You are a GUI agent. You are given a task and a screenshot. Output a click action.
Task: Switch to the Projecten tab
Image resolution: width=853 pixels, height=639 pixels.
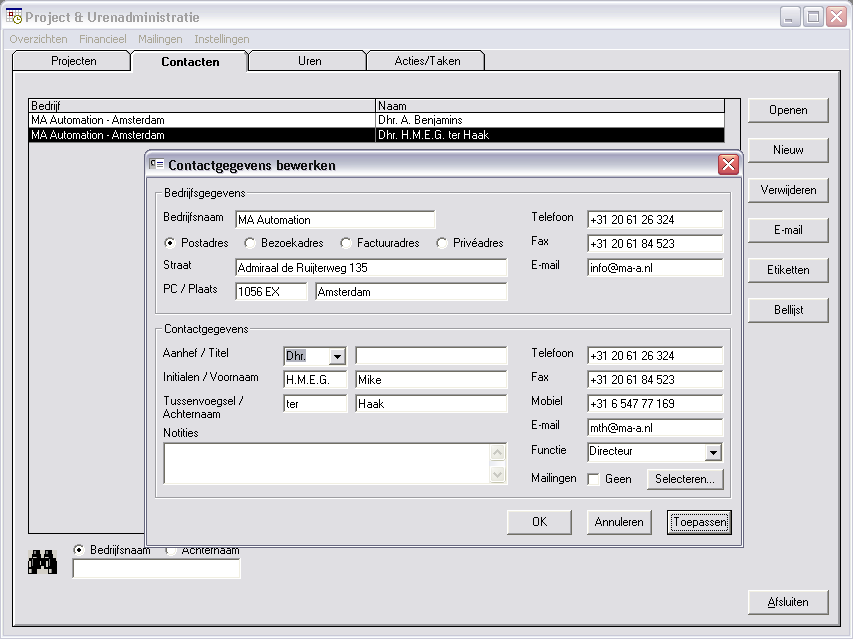tap(73, 61)
